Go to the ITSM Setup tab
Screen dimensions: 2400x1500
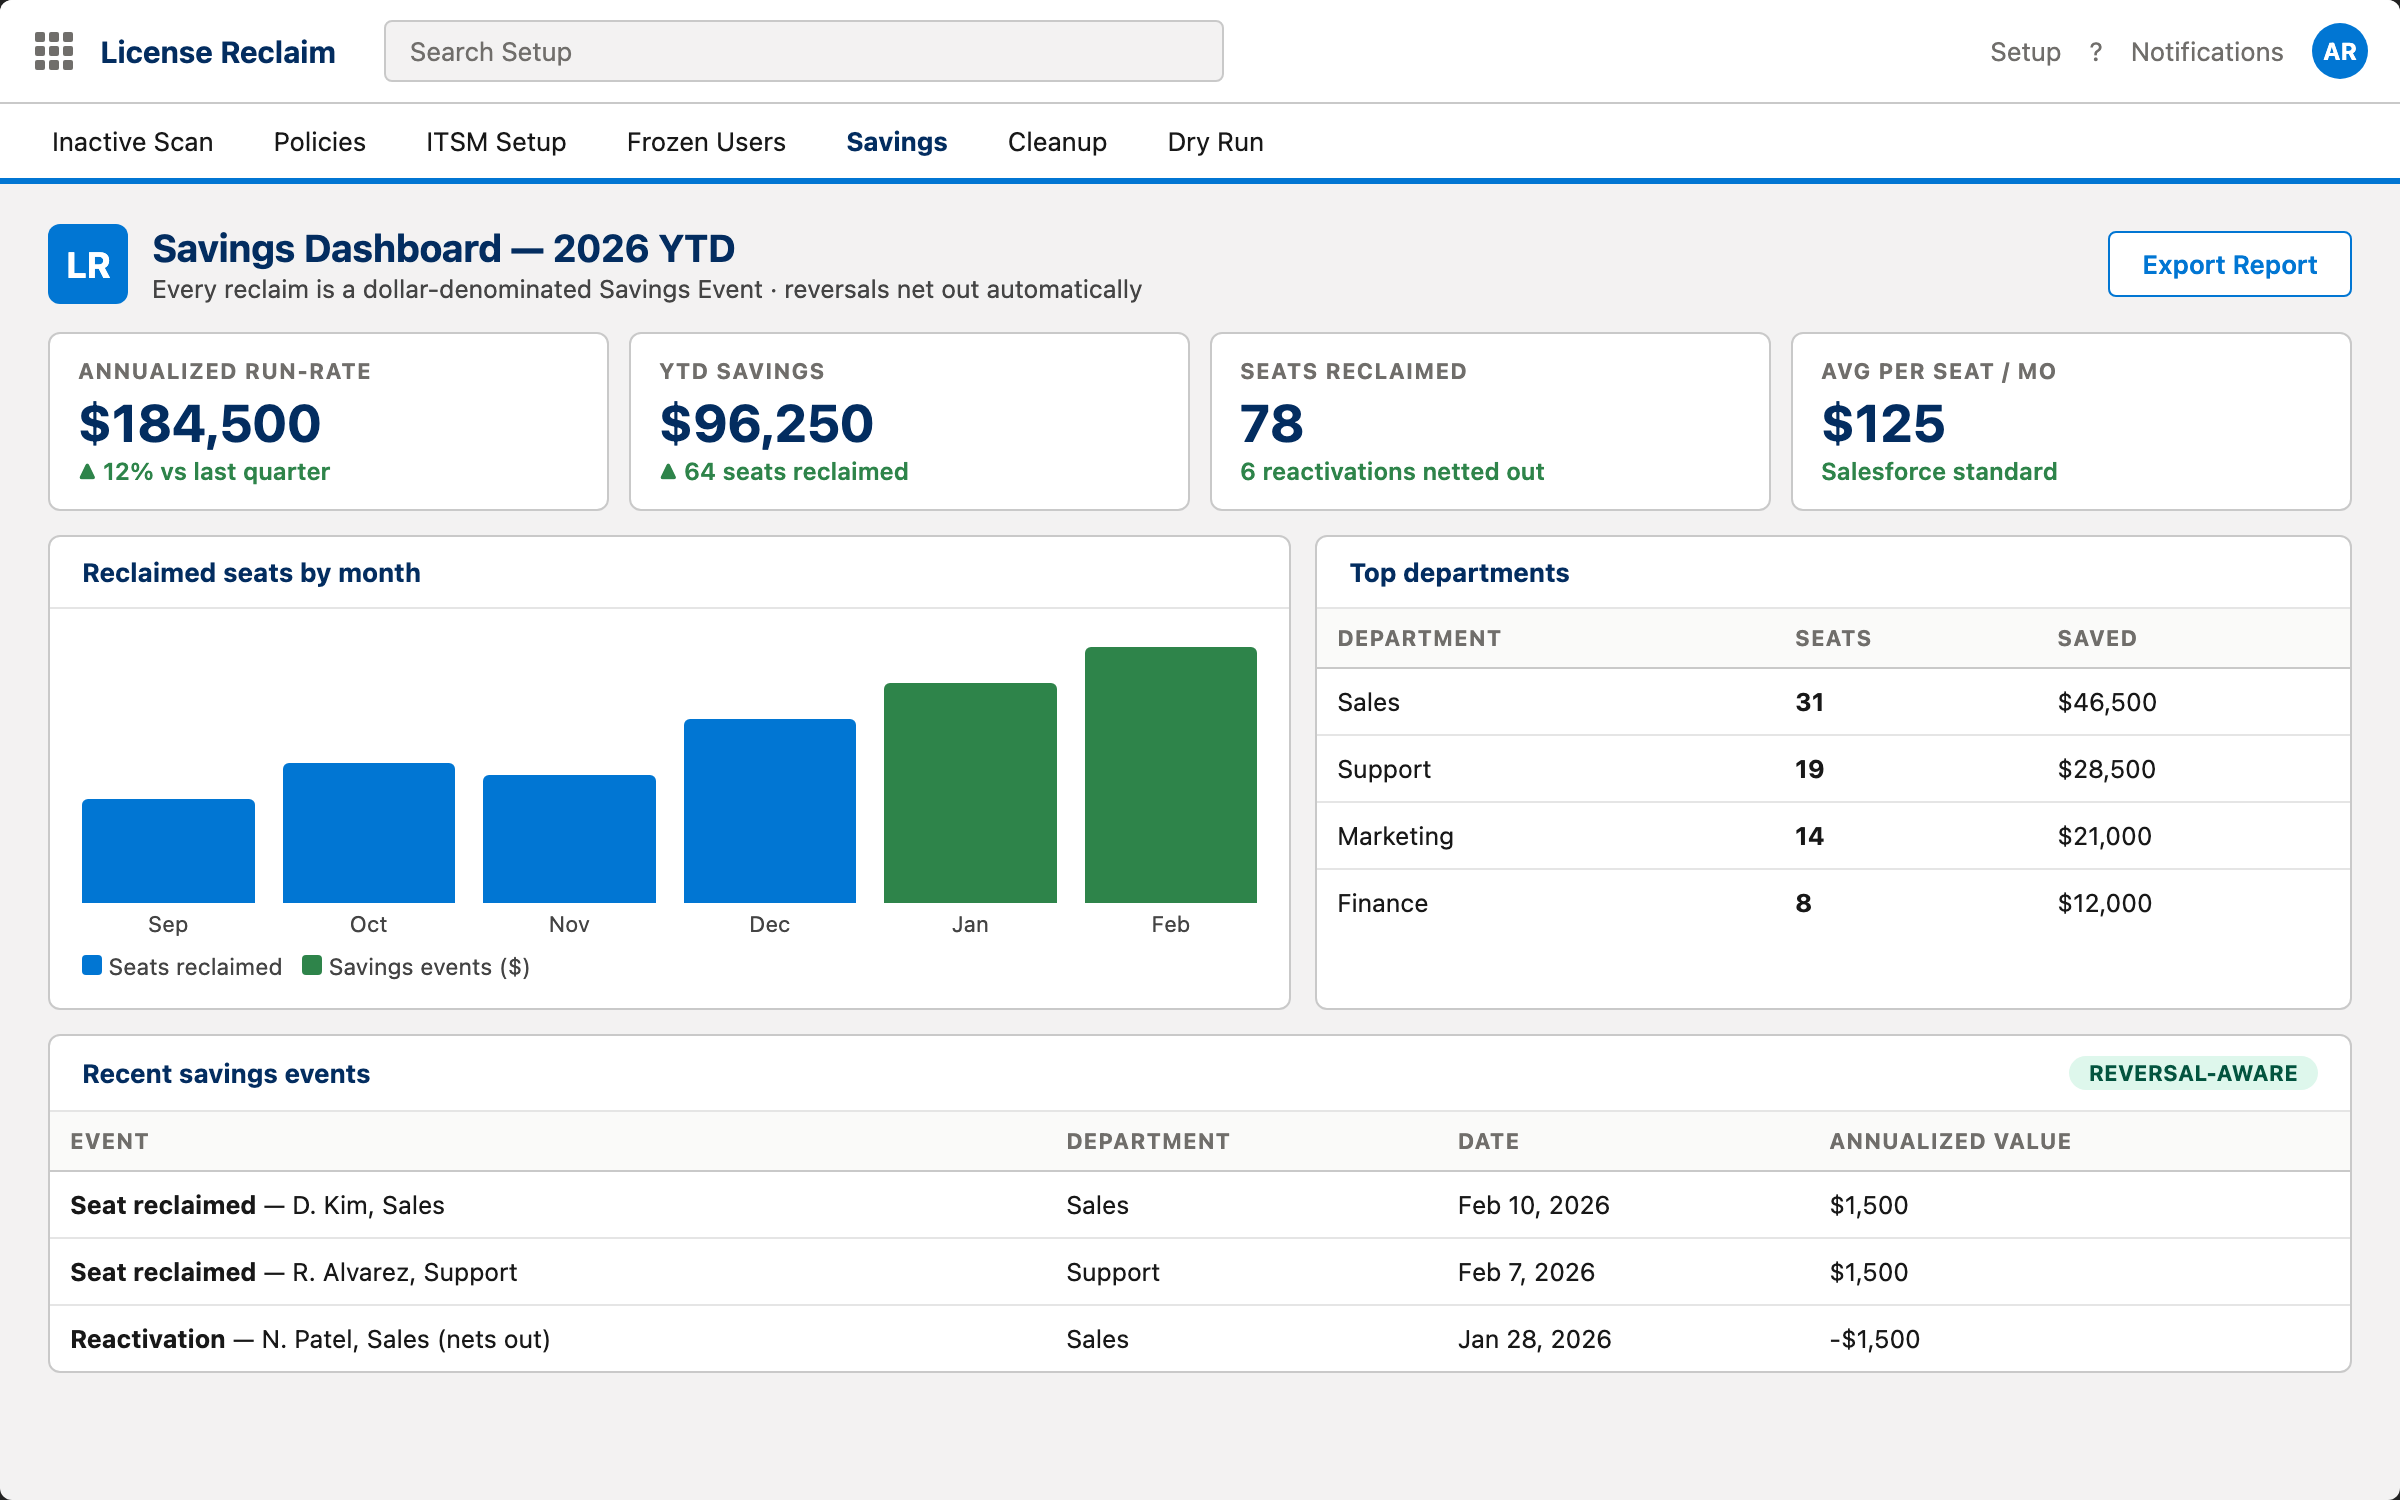click(496, 142)
